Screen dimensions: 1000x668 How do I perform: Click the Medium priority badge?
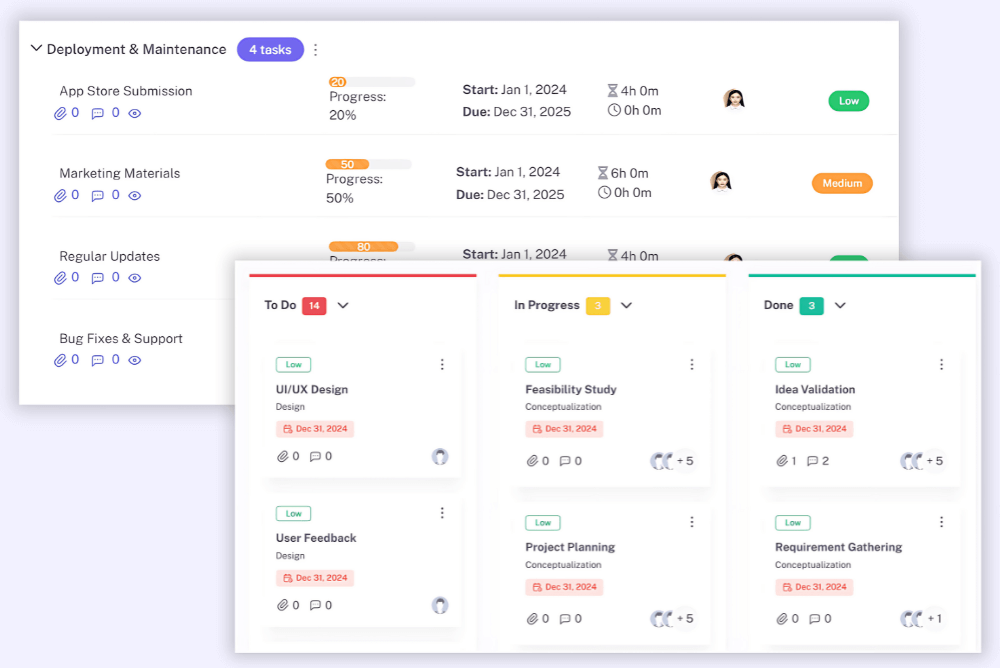click(842, 183)
